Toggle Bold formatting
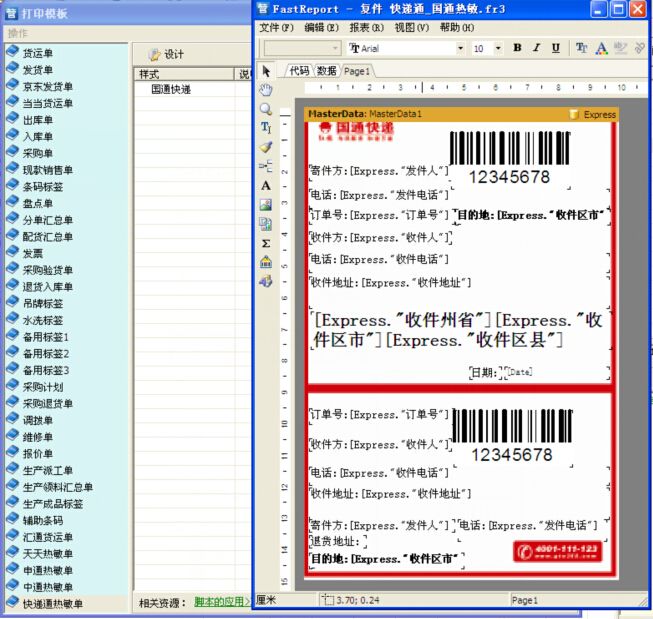Image resolution: width=653 pixels, height=619 pixels. tap(517, 47)
